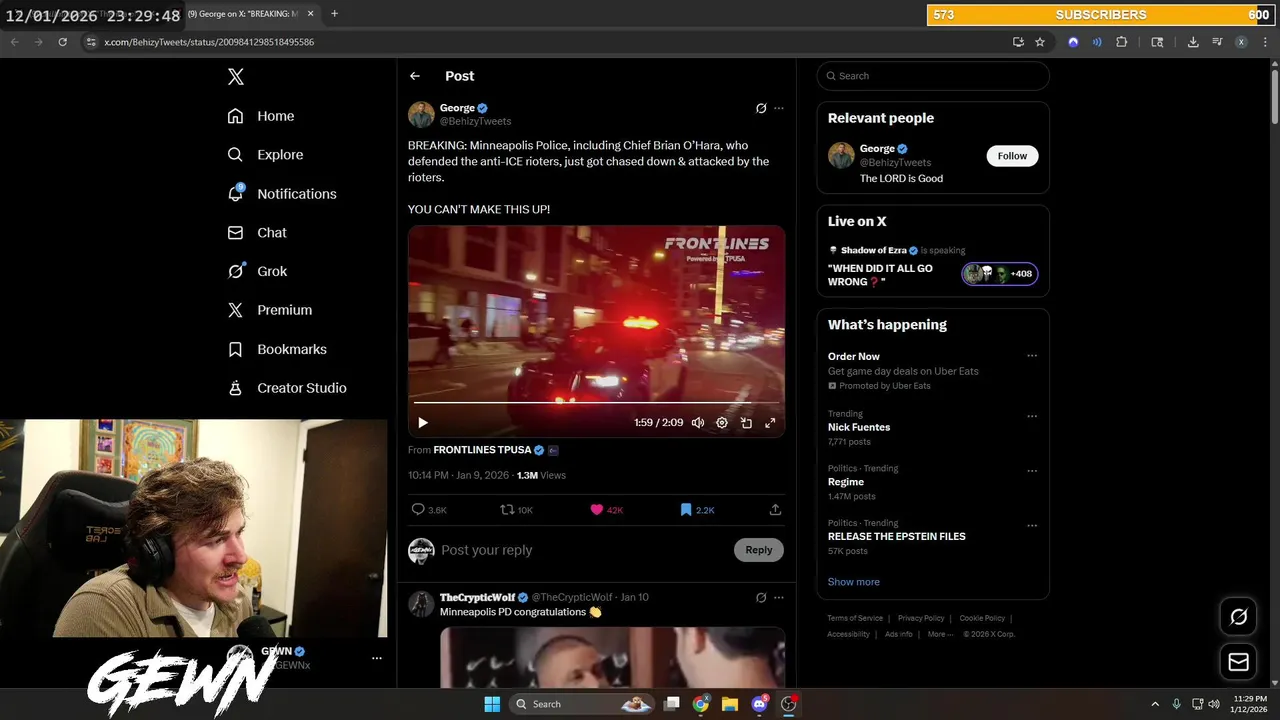Open the browser media controls icon
Screen dimensions: 1280x720
(1217, 42)
